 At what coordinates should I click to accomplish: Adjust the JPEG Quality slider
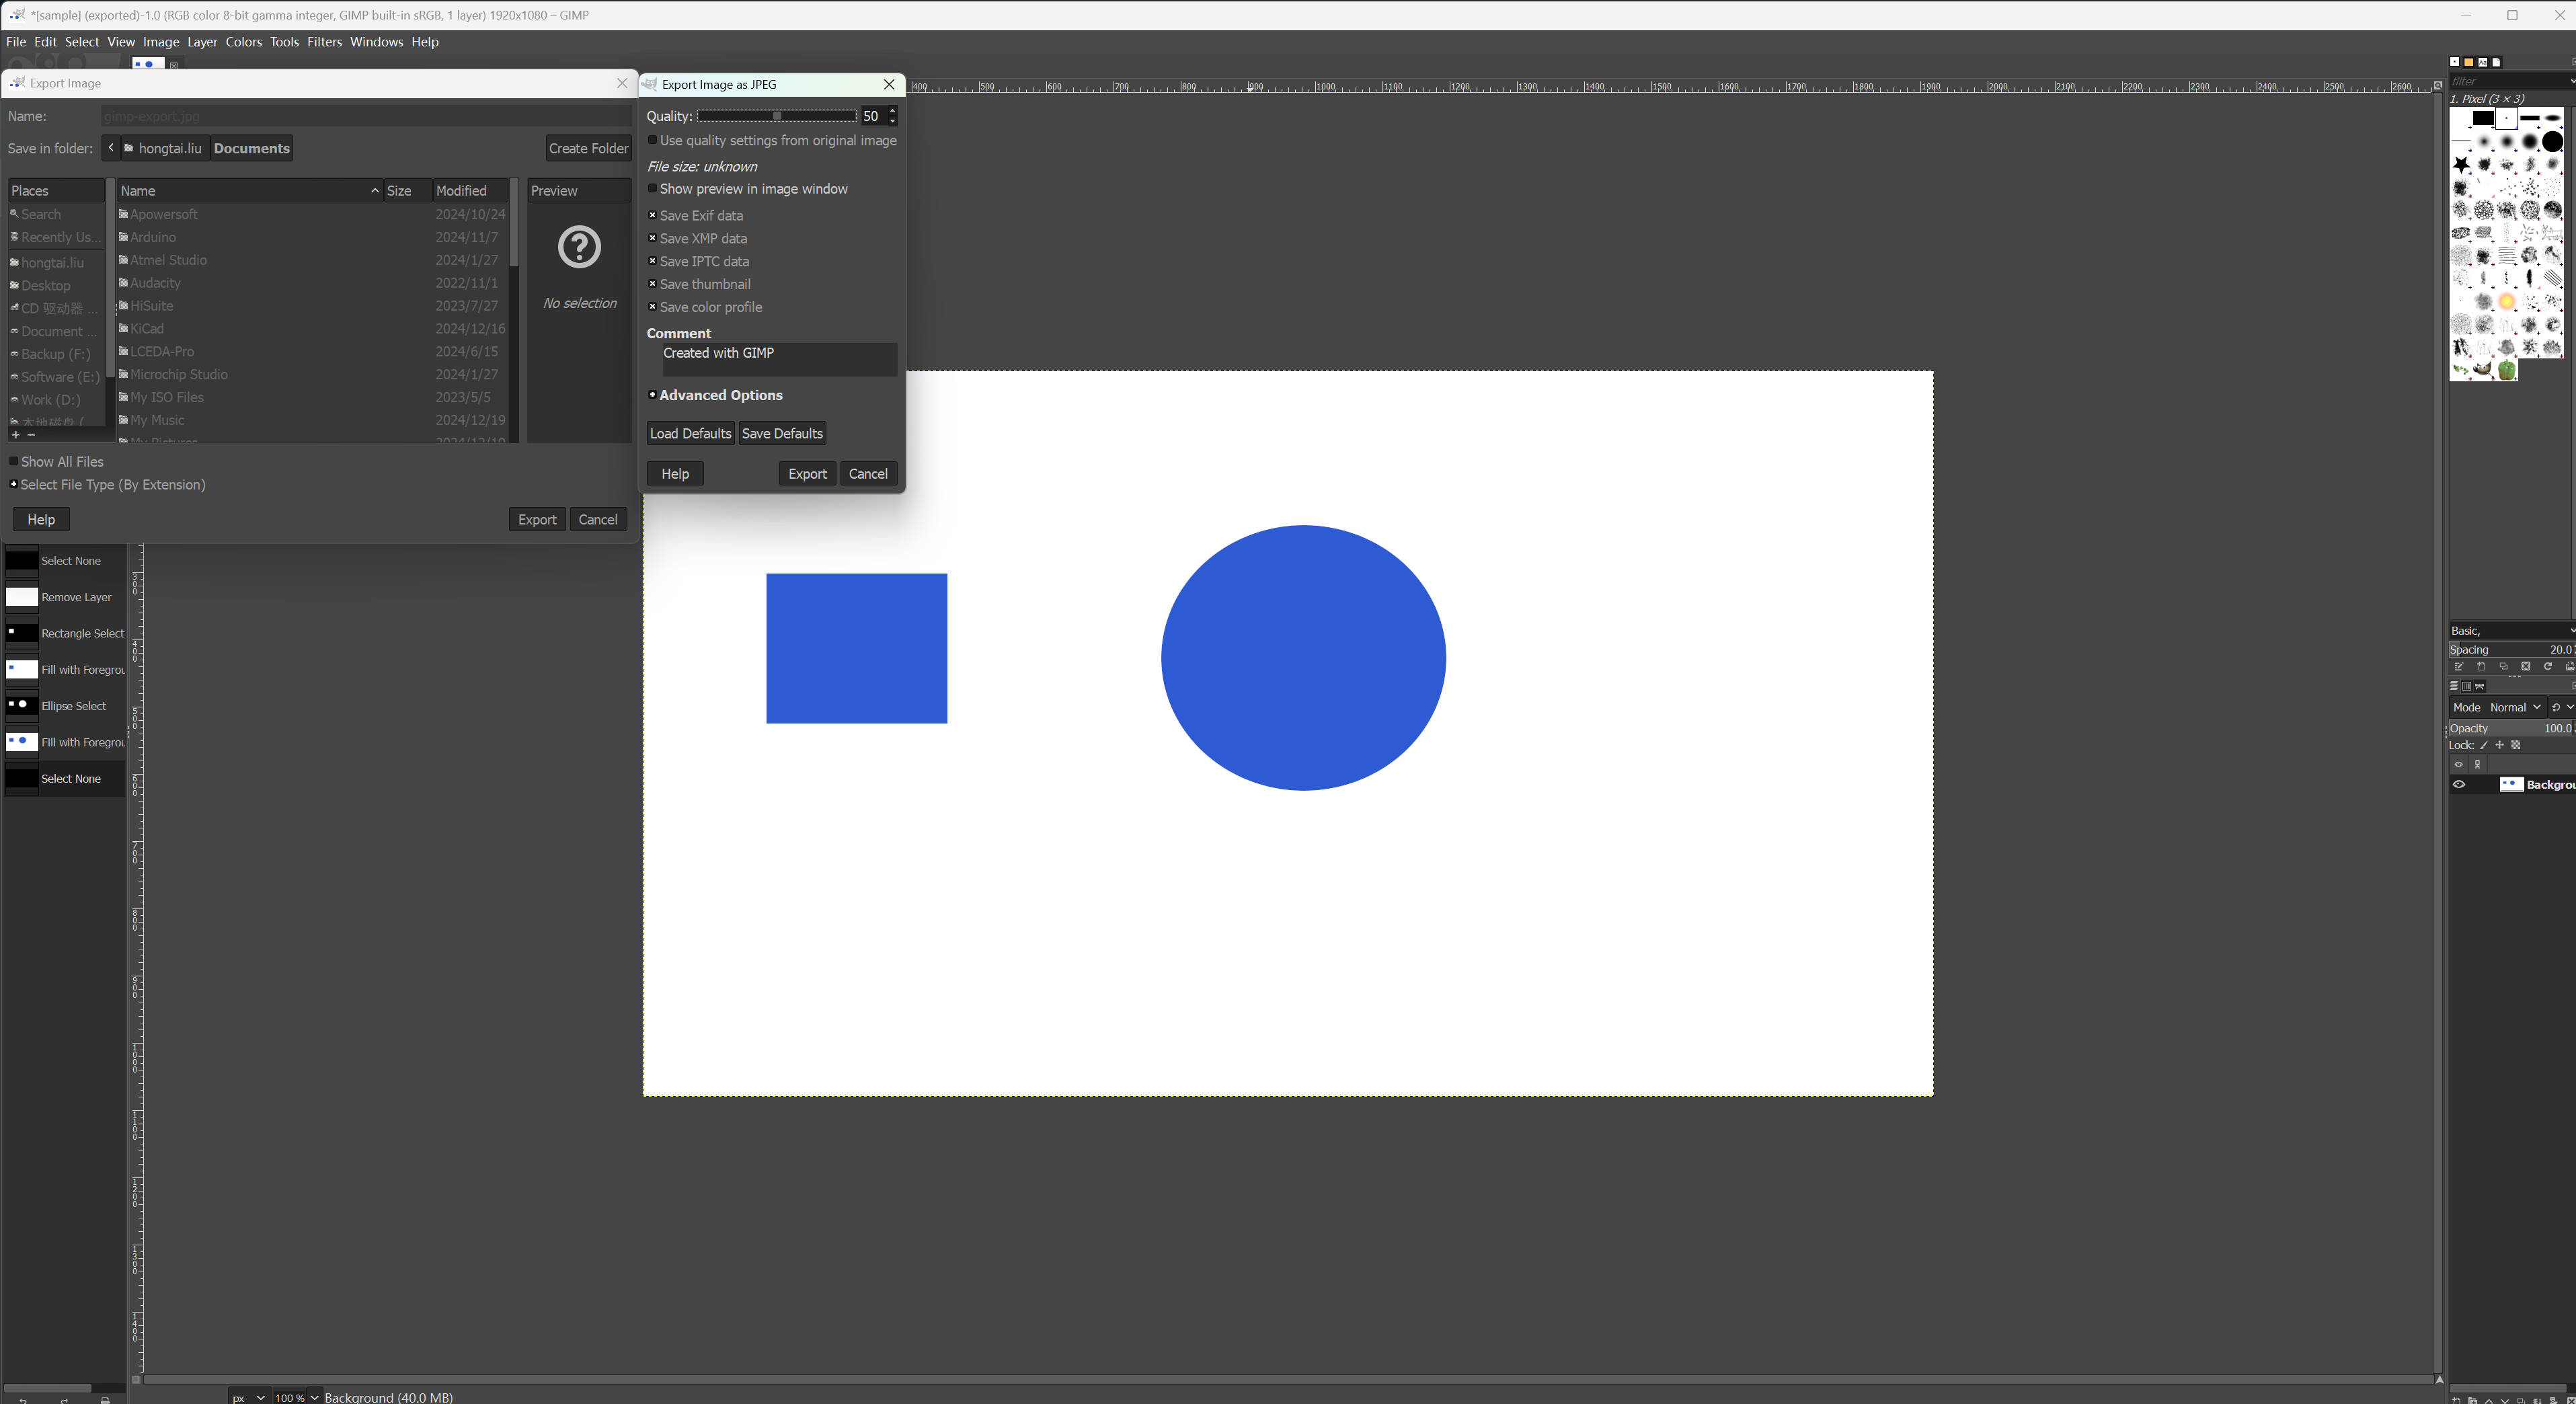777,117
